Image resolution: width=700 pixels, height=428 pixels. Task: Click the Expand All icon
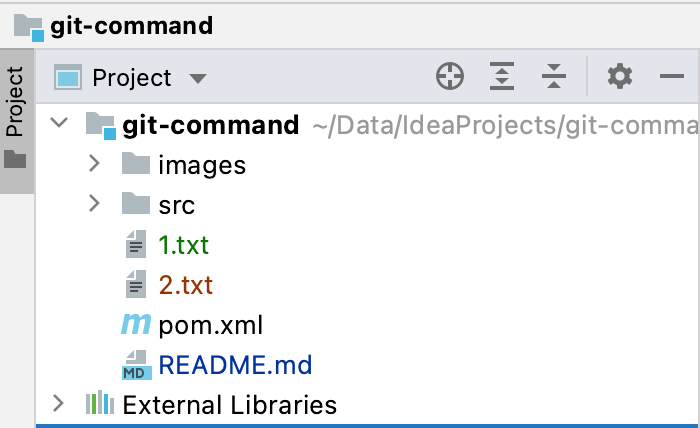pos(502,76)
